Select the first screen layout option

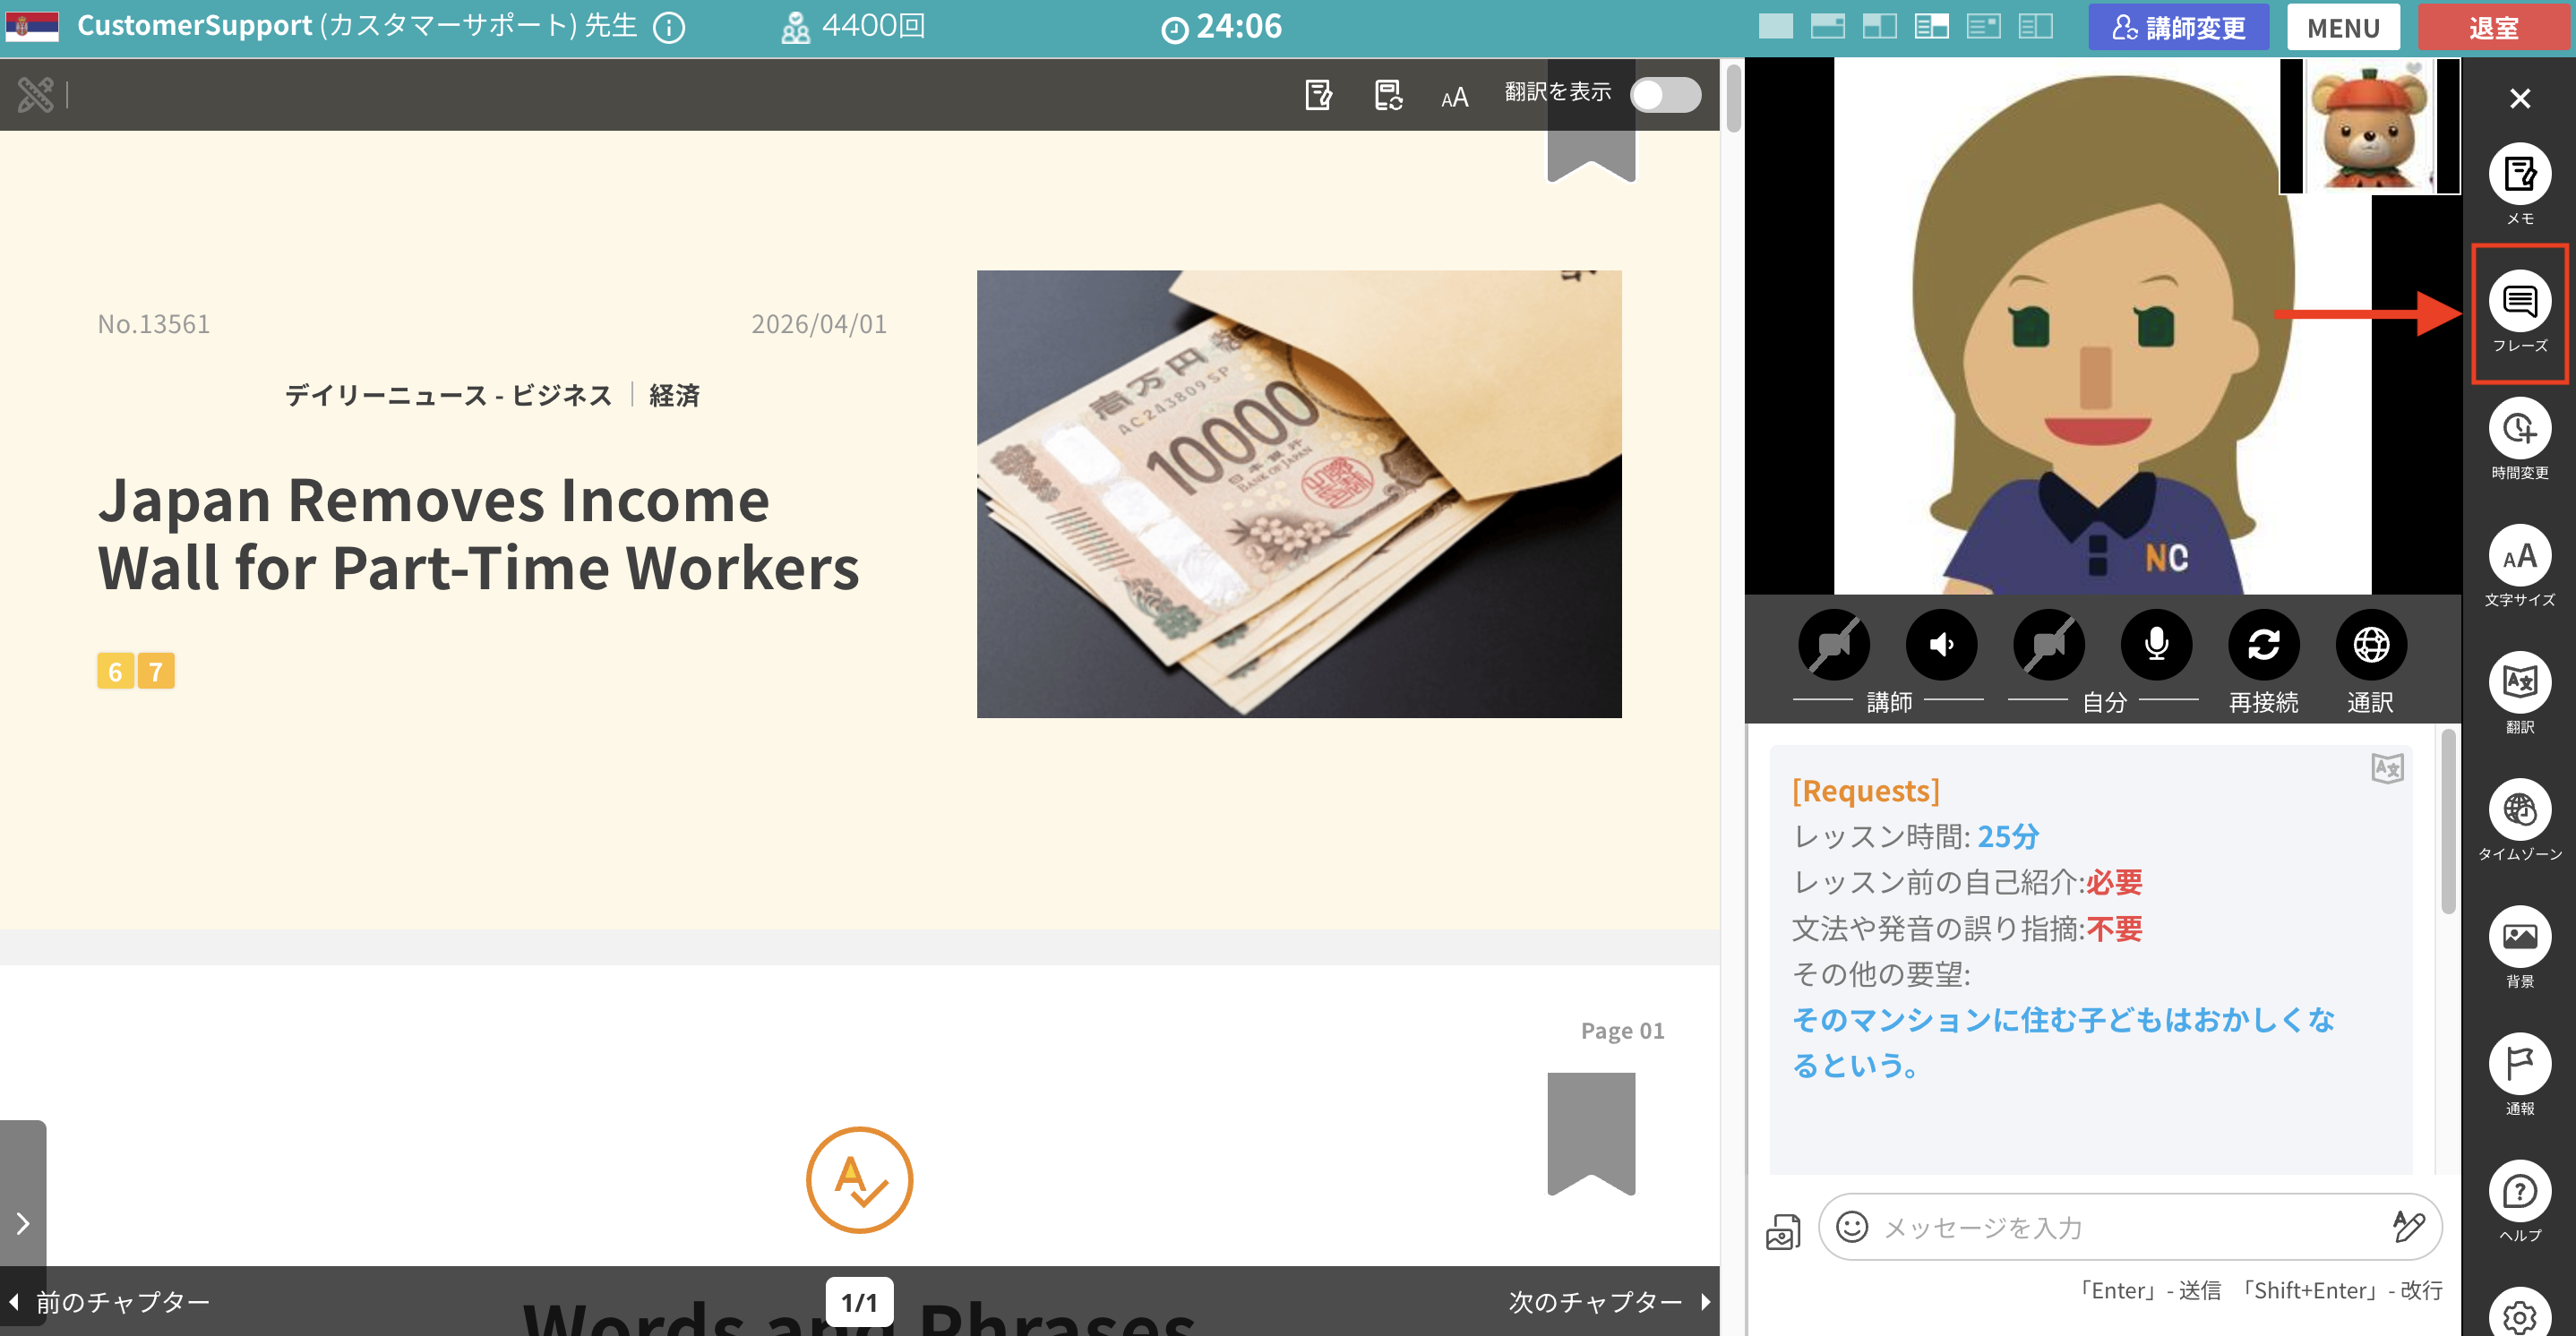[x=1775, y=27]
